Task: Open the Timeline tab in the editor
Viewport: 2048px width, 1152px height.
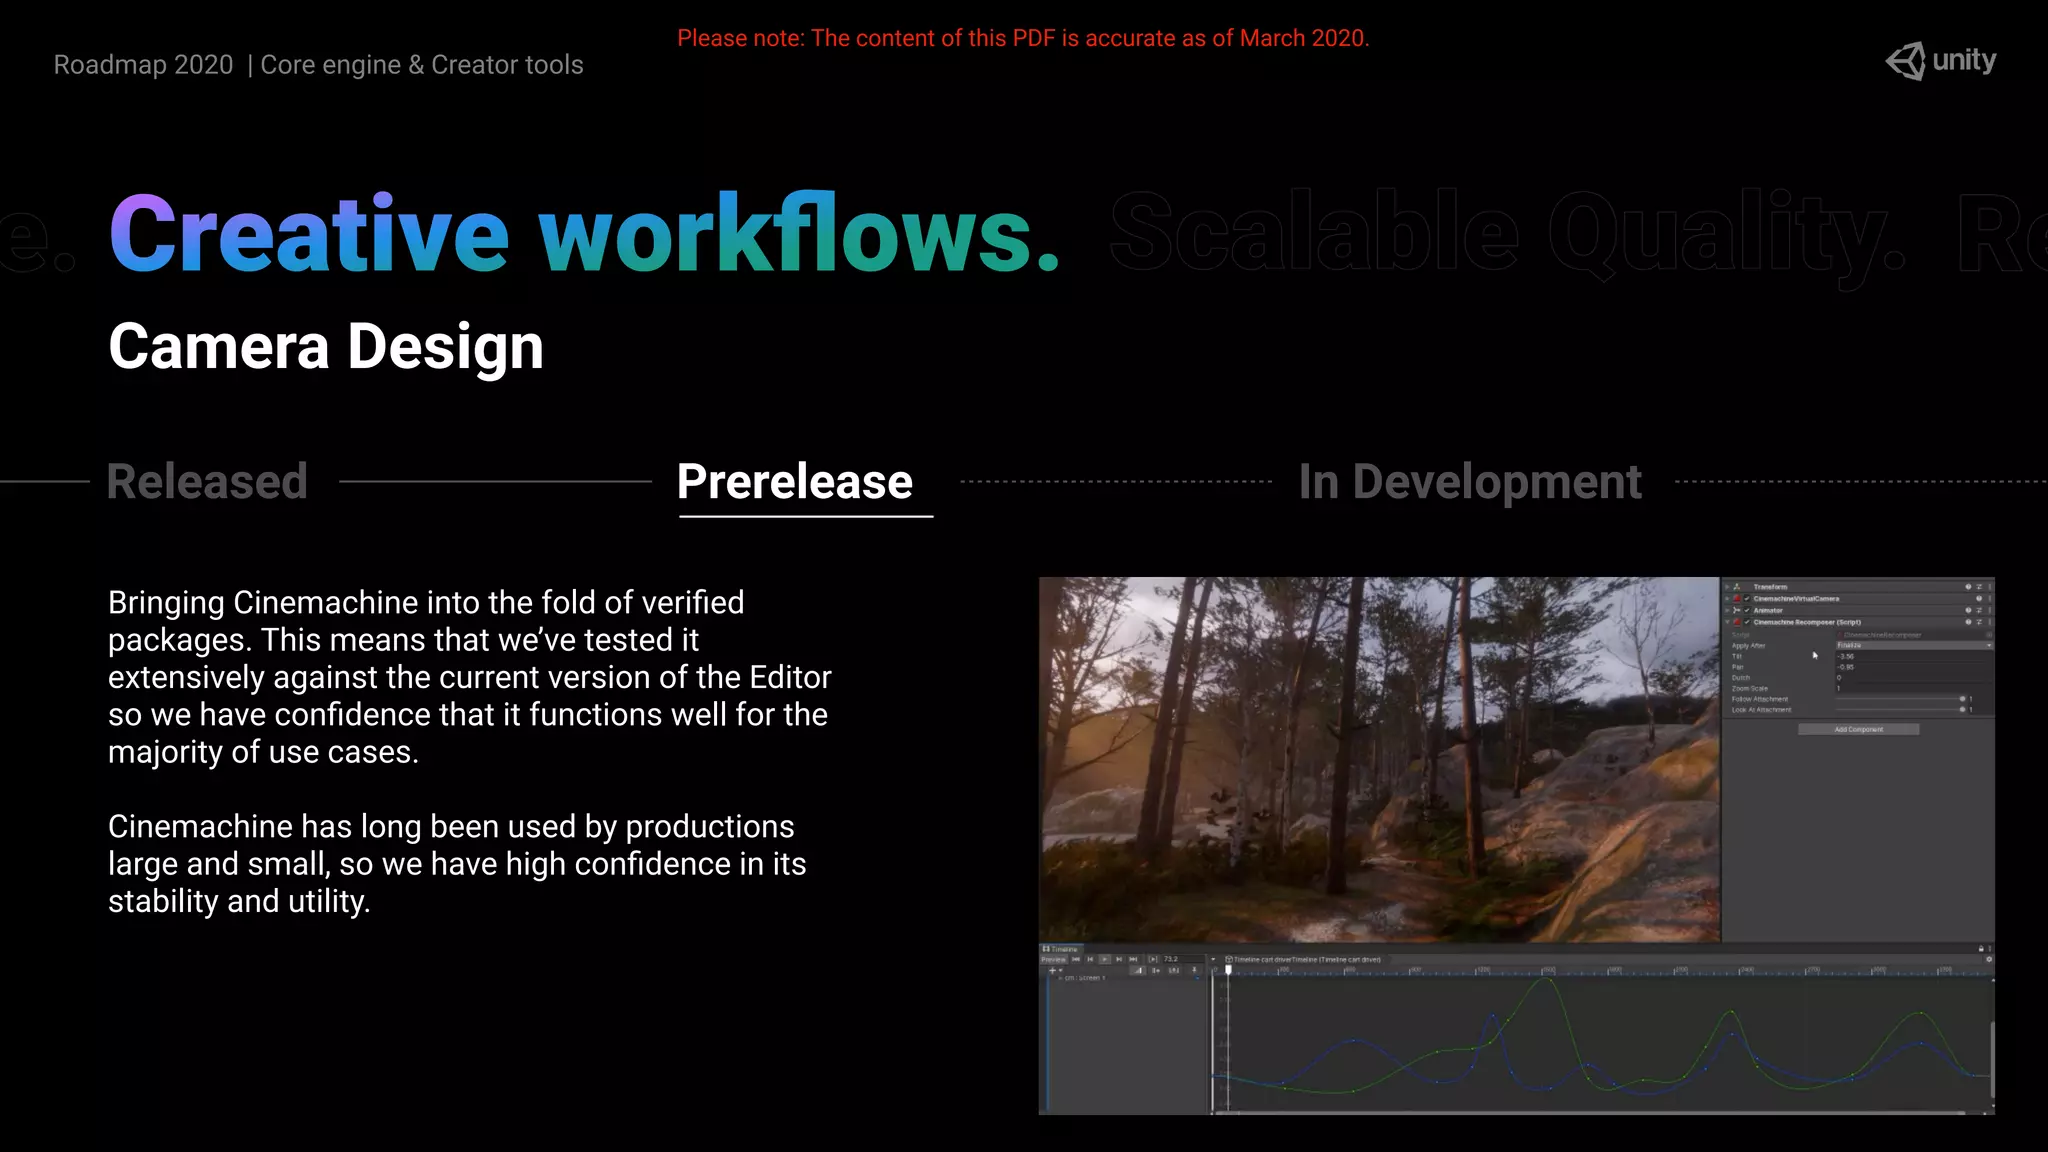Action: click(1061, 949)
